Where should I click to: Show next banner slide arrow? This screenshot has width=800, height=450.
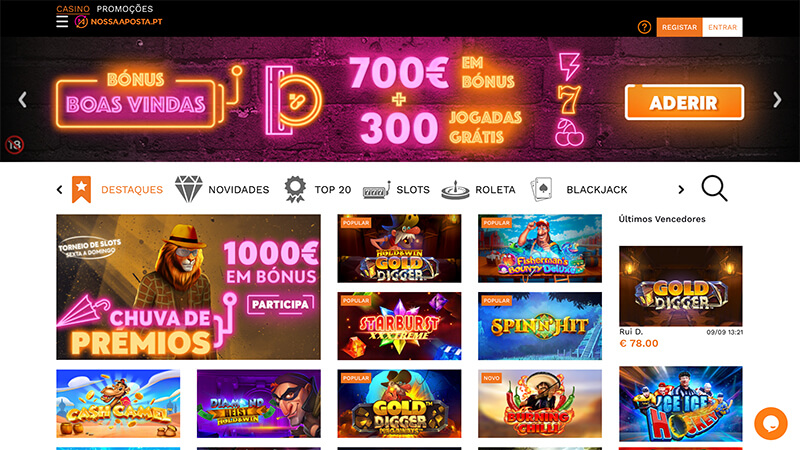[x=777, y=99]
